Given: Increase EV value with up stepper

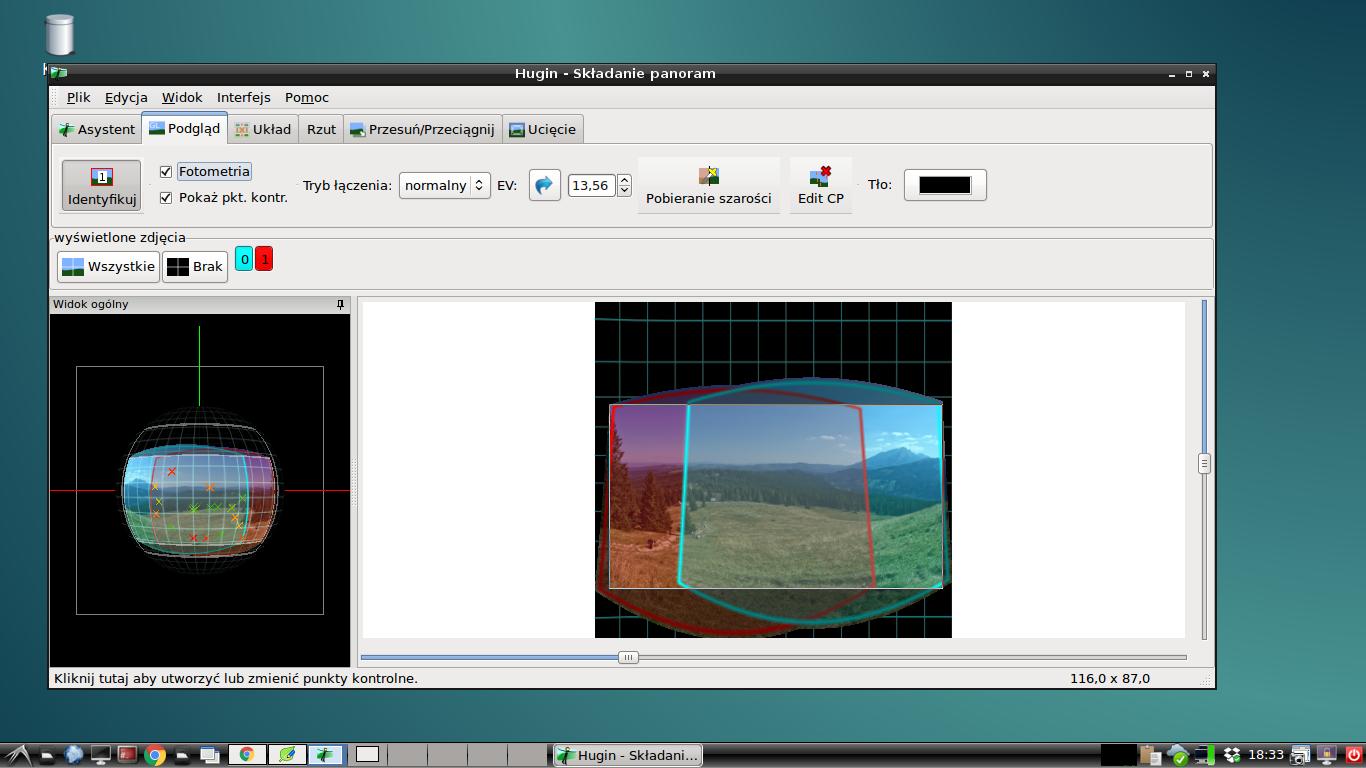Looking at the screenshot, I should tap(625, 180).
